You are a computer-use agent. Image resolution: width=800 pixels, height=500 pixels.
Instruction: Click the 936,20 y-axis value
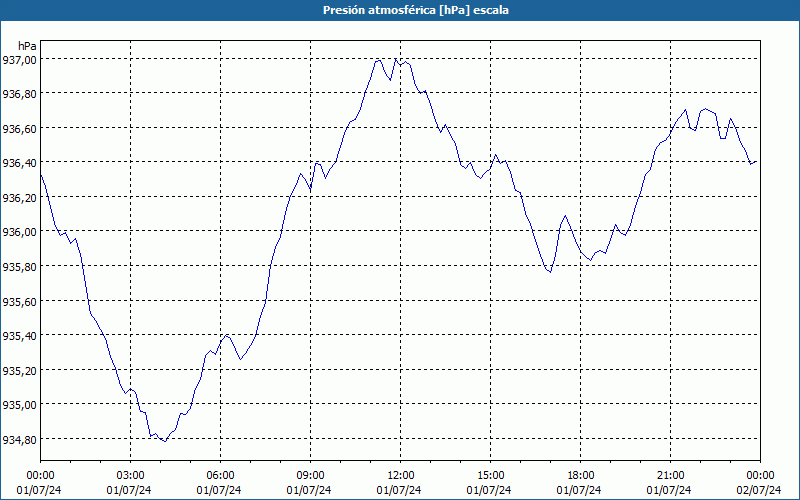coord(20,198)
